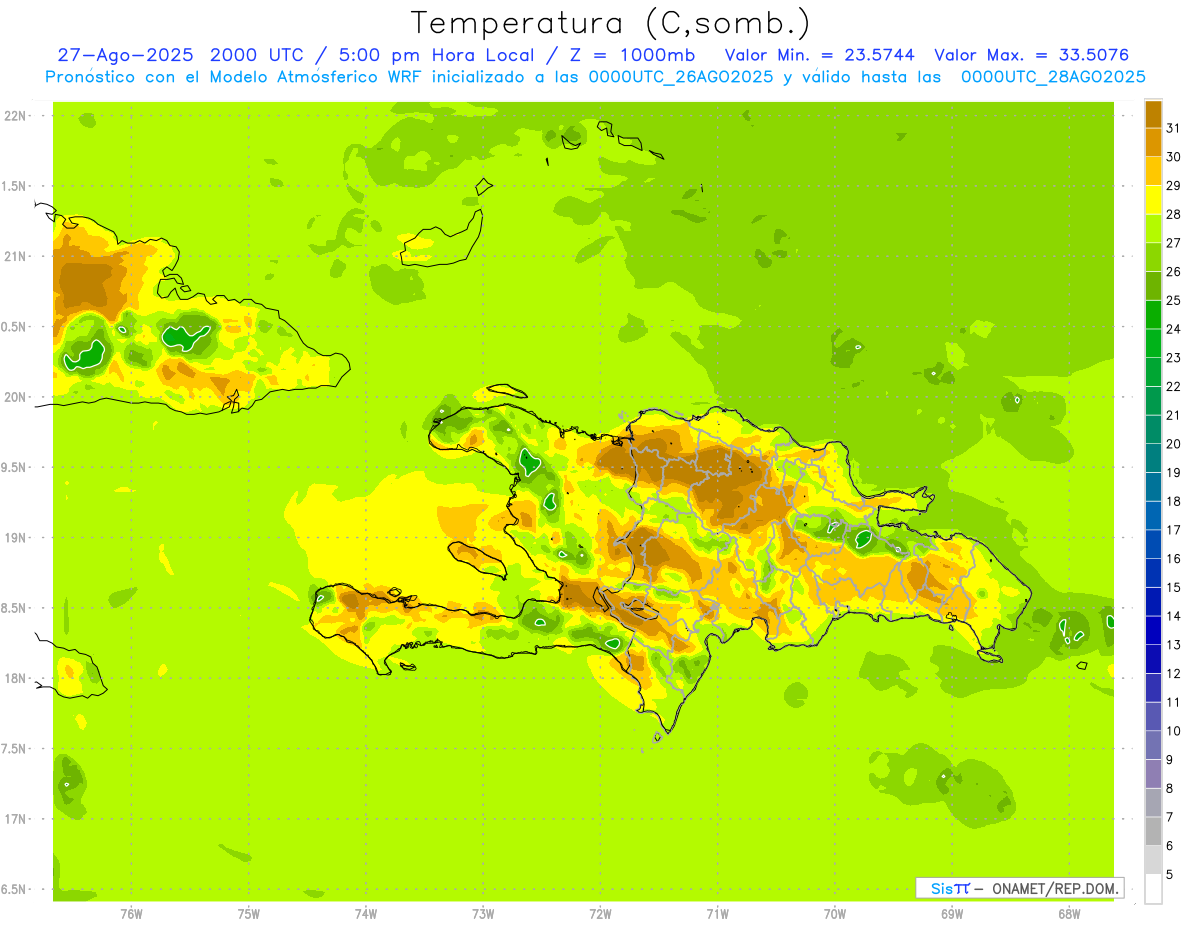Image resolution: width=1200 pixels, height=927 pixels.
Task: Click the dark brown legend segment above 31
Action: (x=1153, y=113)
